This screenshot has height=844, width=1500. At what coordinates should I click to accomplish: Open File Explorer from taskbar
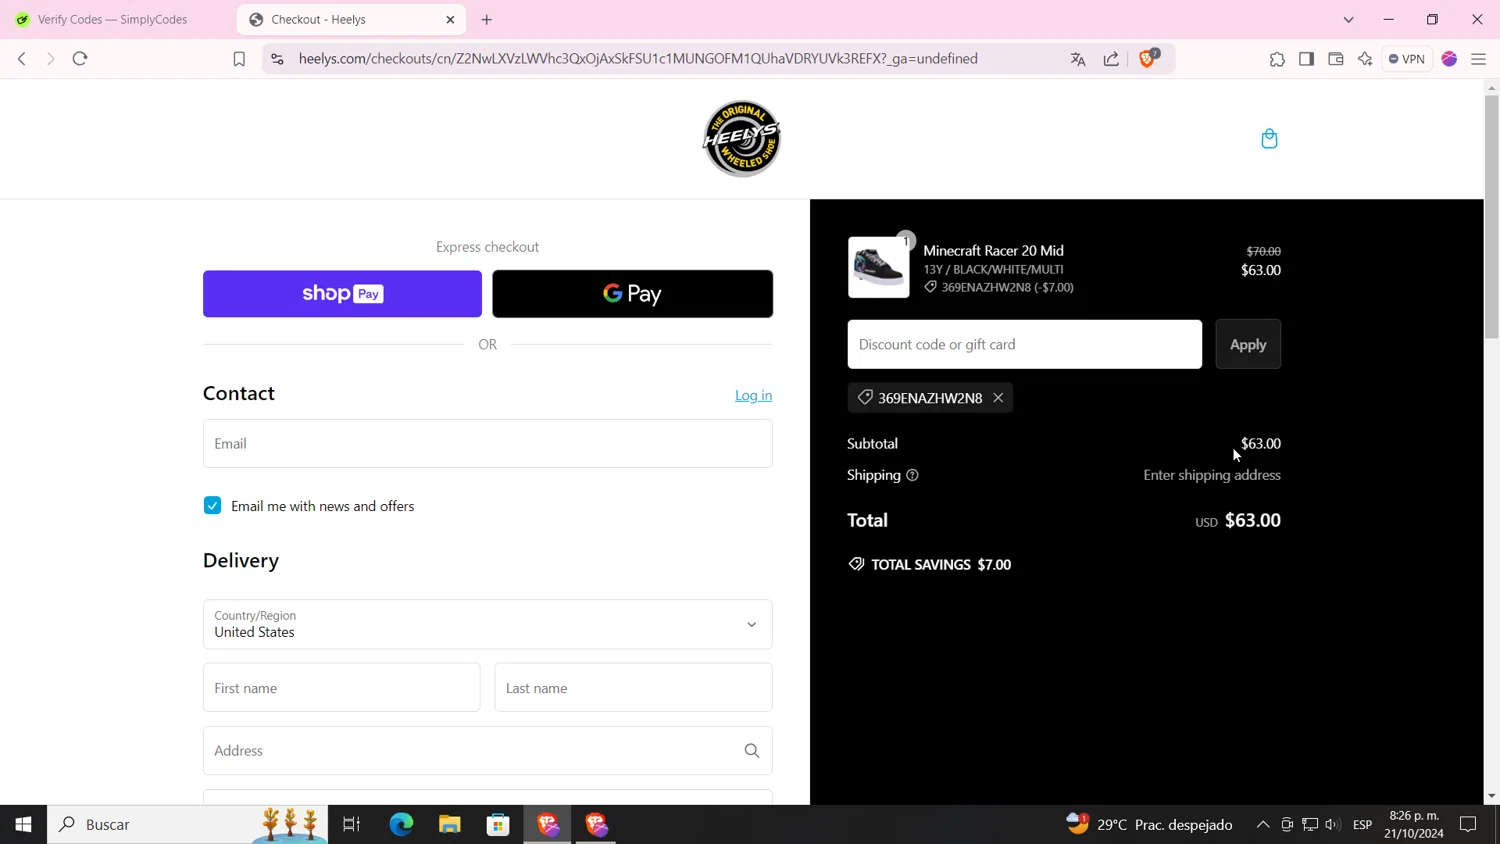point(450,825)
